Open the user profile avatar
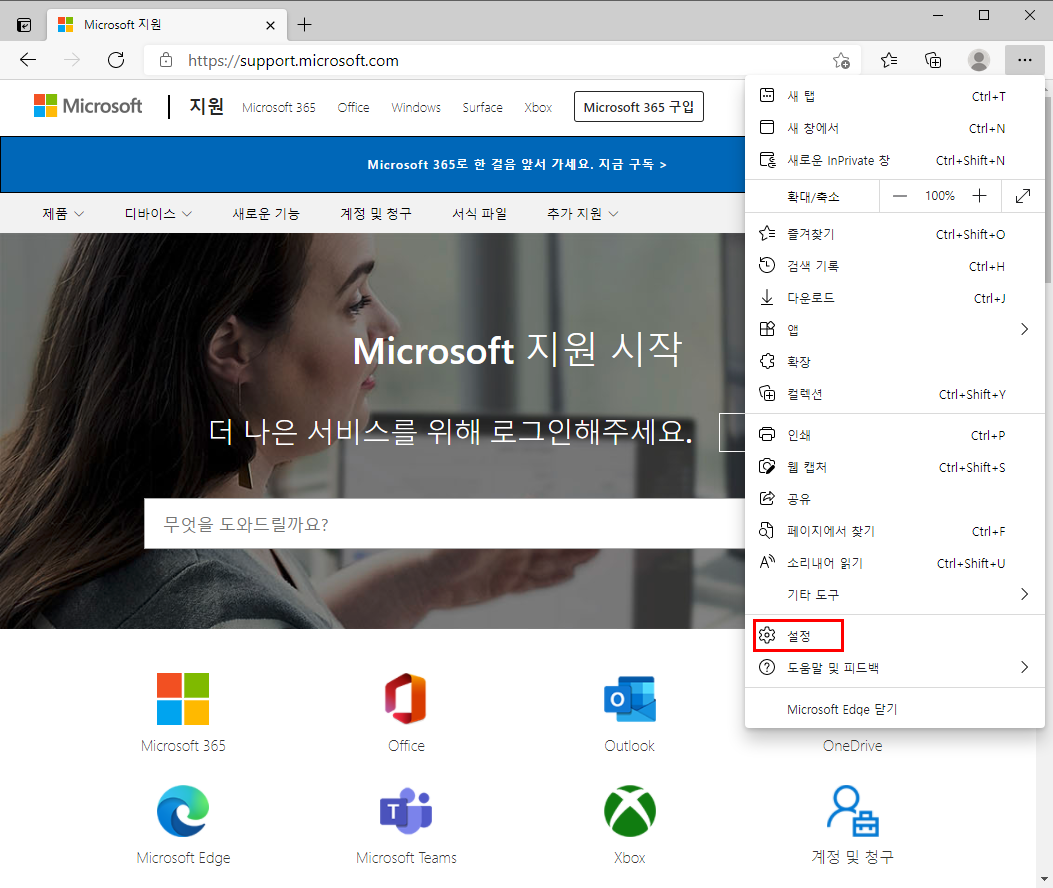 (x=978, y=60)
